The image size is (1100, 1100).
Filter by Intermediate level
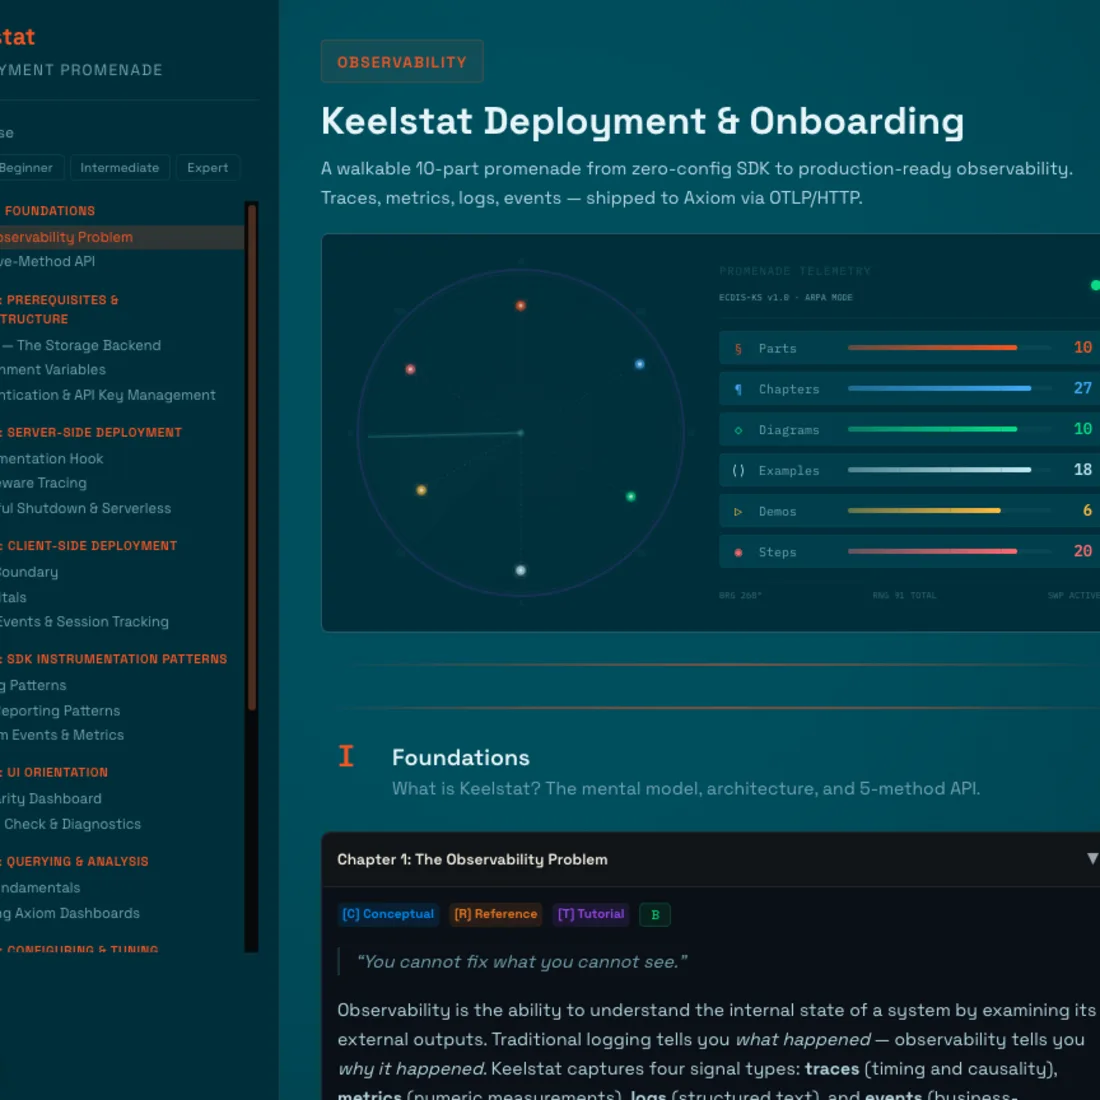tap(119, 168)
